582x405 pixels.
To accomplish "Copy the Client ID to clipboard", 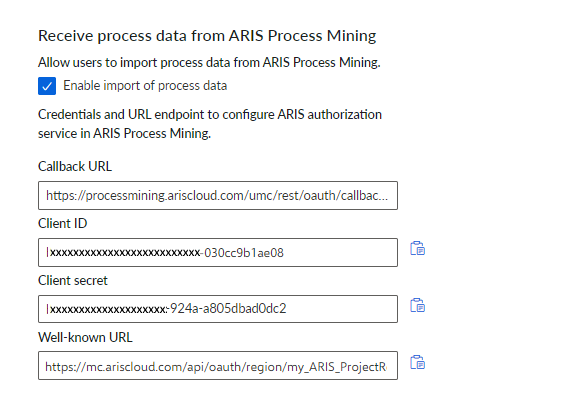I will click(418, 248).
